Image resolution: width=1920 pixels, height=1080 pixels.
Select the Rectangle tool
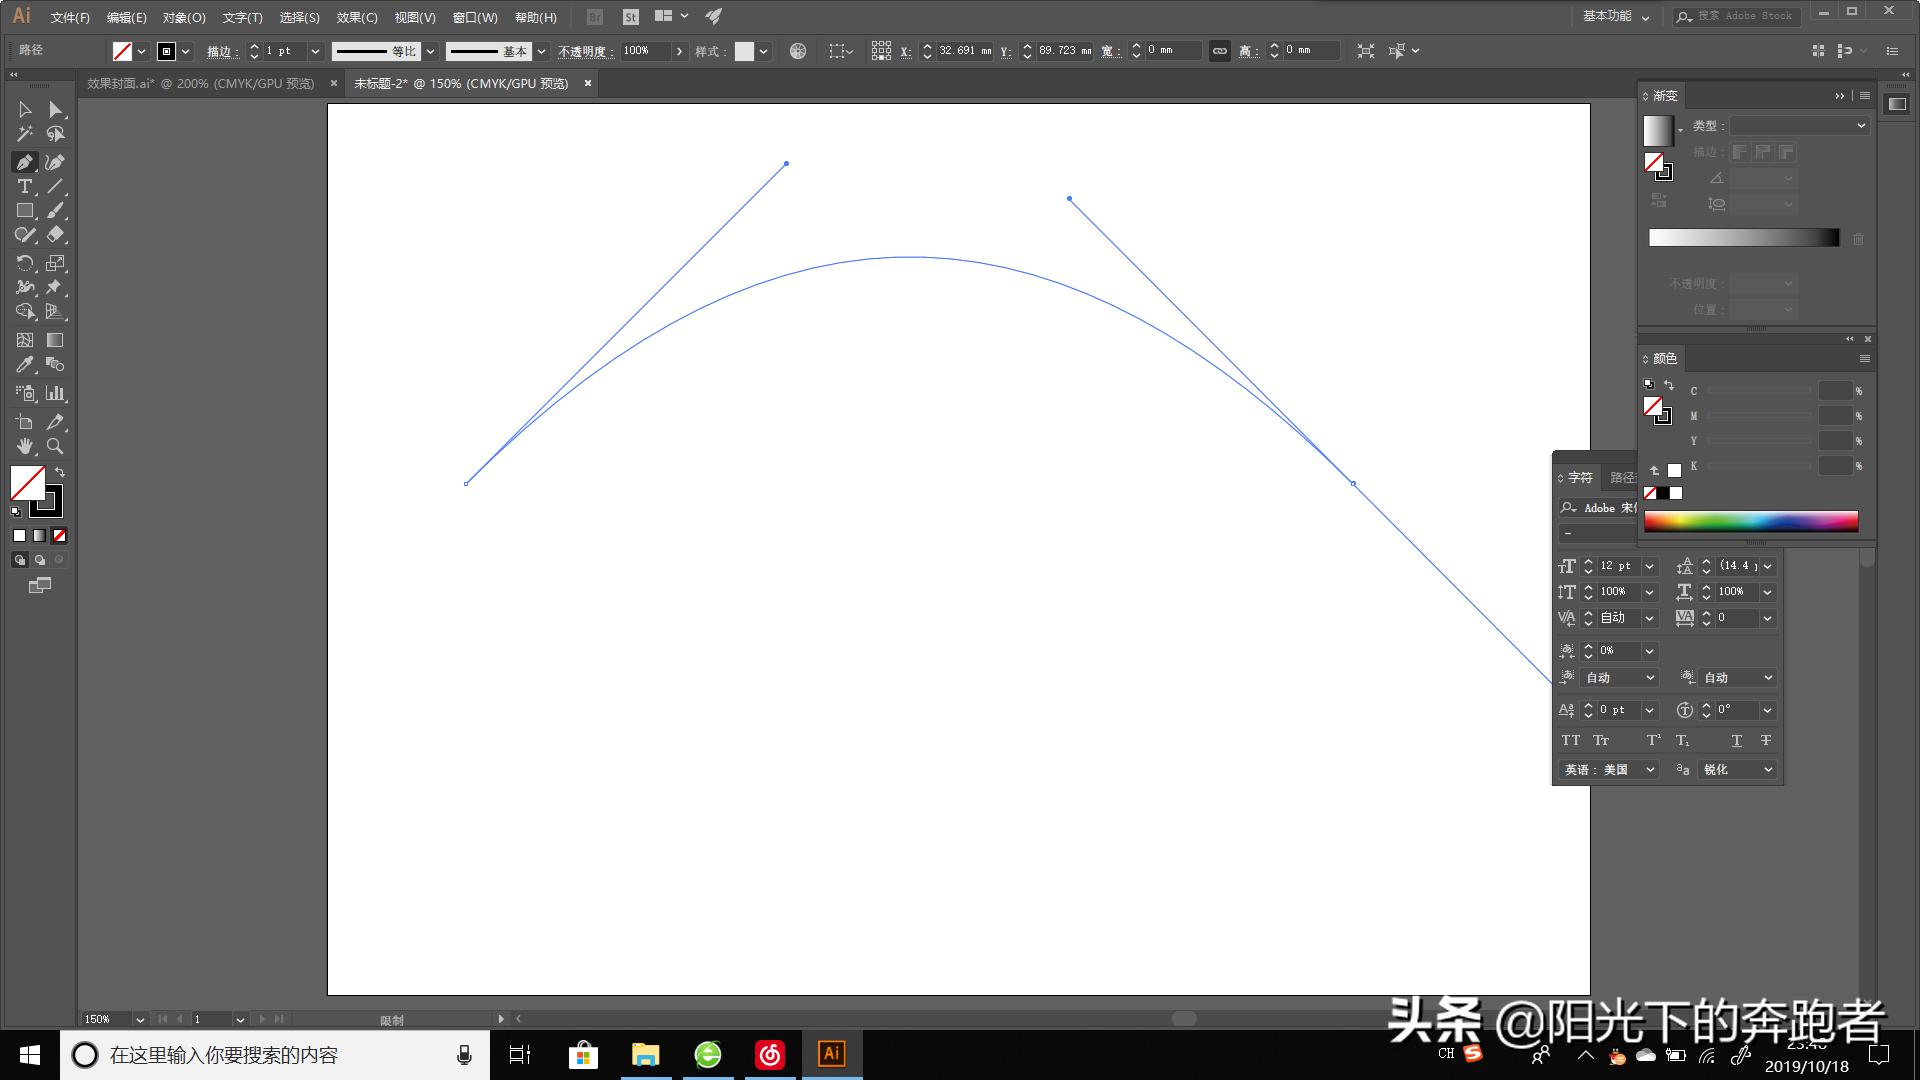(x=23, y=211)
